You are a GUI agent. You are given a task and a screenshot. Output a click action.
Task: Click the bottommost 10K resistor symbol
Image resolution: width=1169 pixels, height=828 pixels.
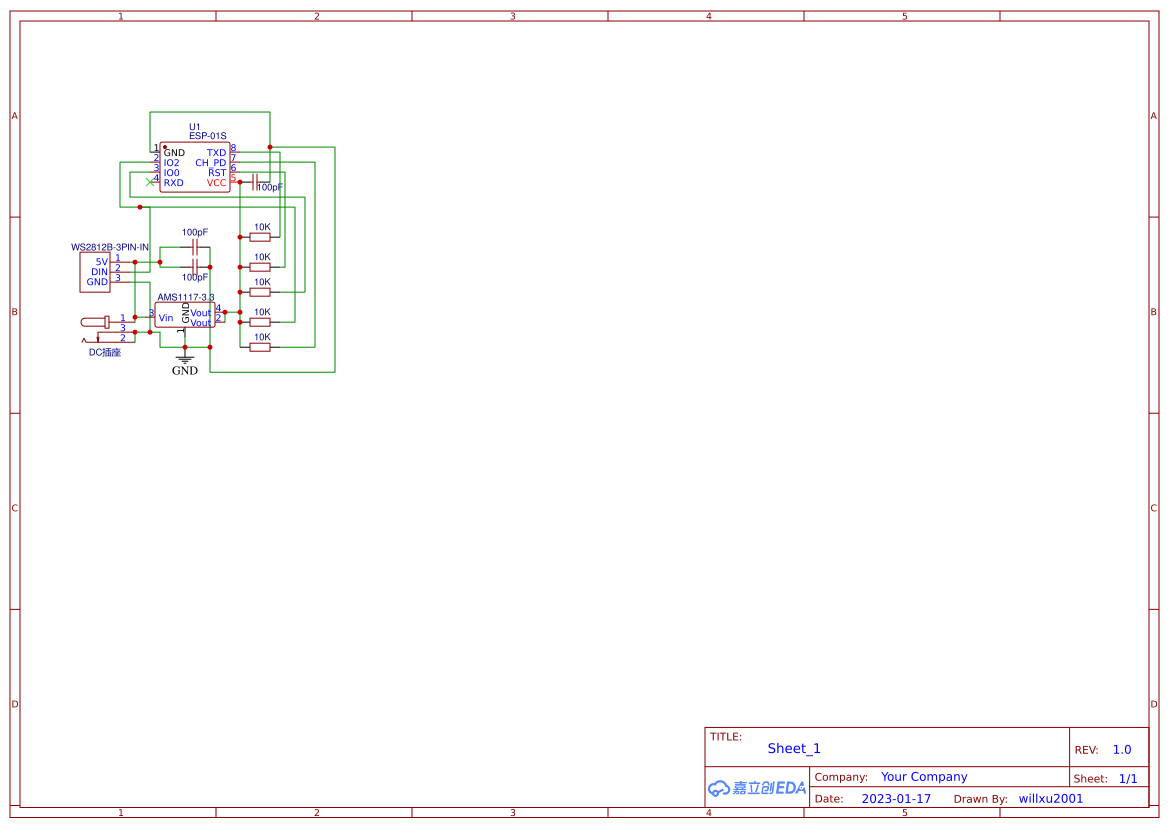pyautogui.click(x=259, y=347)
